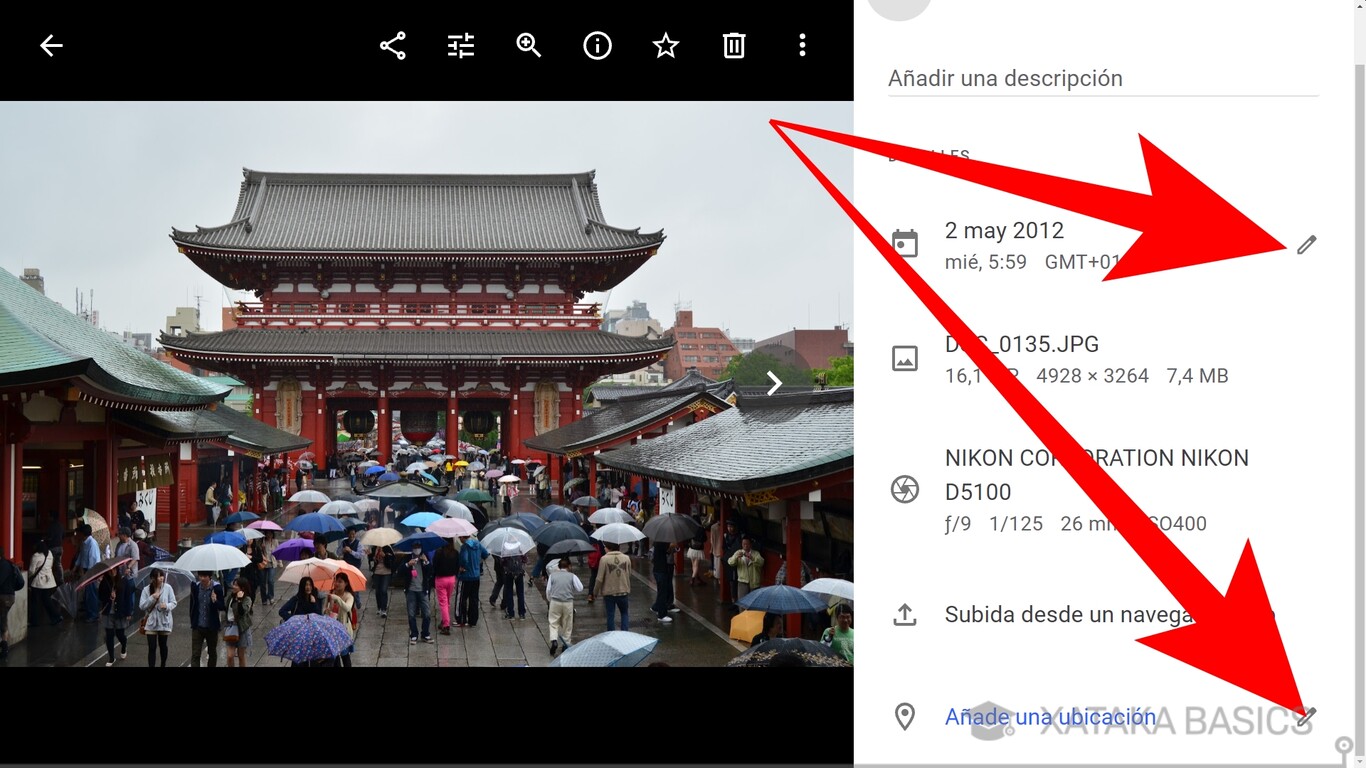This screenshot has height=768, width=1366.
Task: Select the DSC_0135.JPG filename text
Action: [x=1022, y=343]
